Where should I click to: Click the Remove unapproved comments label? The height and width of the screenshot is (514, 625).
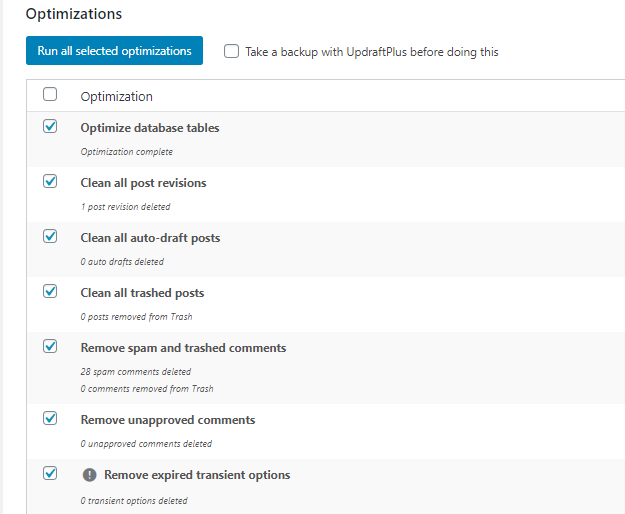[x=168, y=420]
